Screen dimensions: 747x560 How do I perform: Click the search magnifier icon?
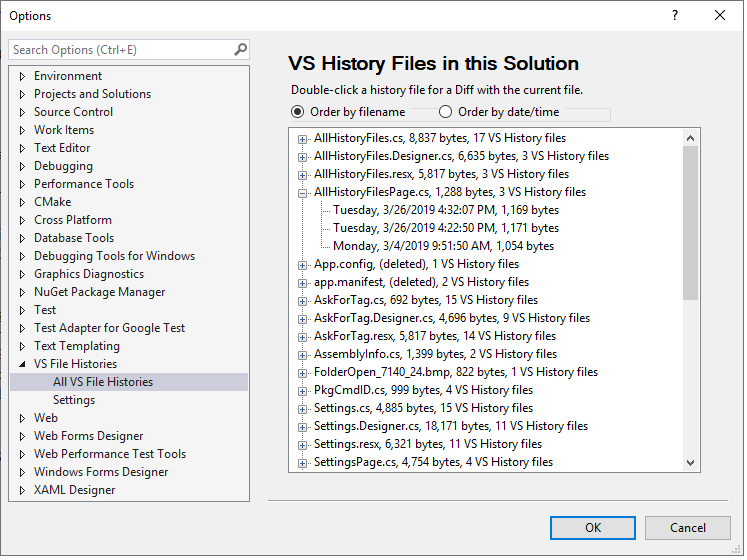[241, 49]
